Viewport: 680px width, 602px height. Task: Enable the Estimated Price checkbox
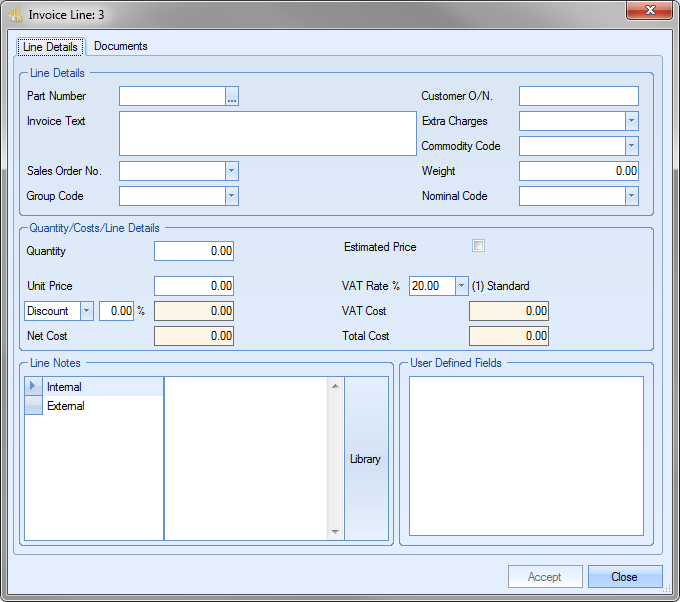tap(478, 246)
